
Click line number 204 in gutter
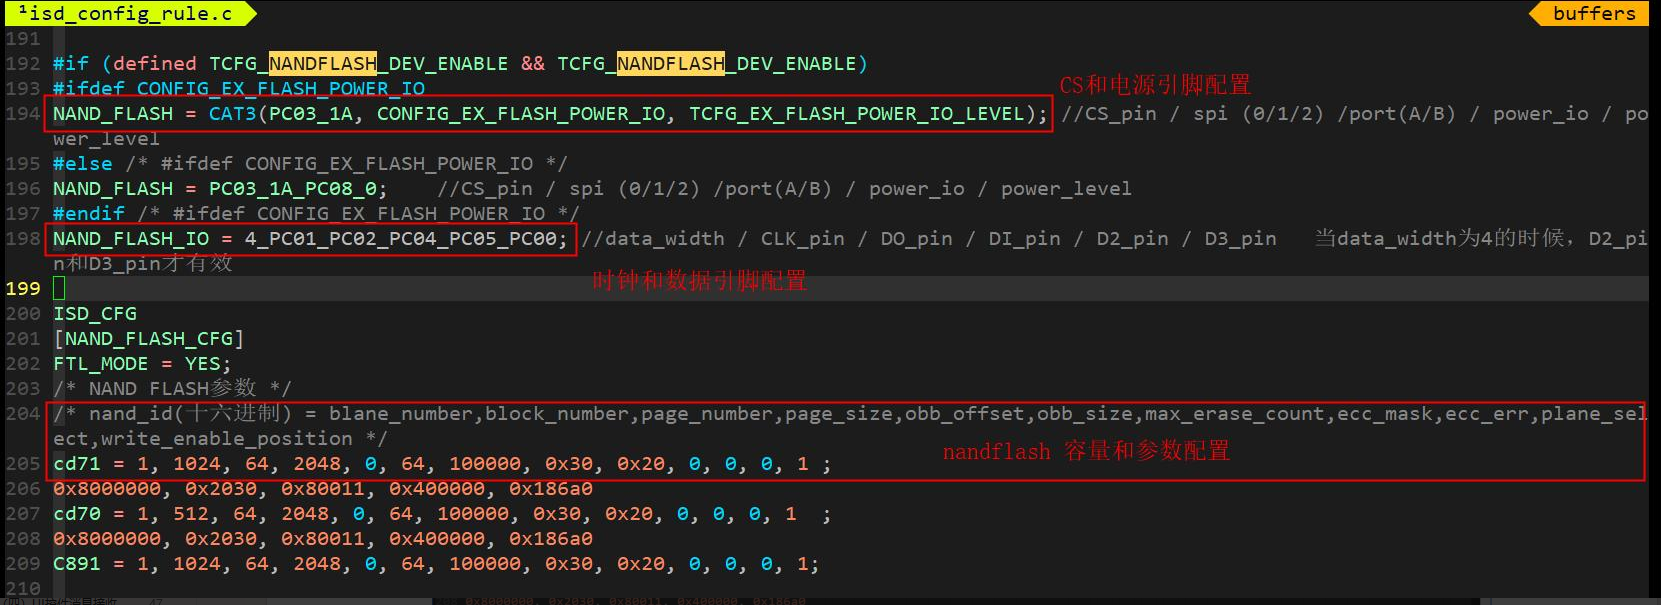(x=22, y=414)
